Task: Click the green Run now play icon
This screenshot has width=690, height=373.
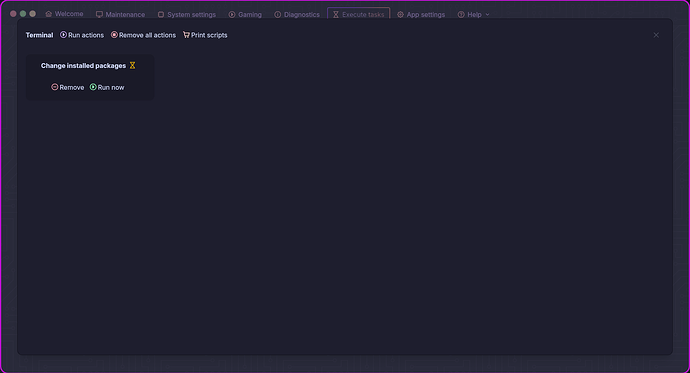Action: pos(93,87)
